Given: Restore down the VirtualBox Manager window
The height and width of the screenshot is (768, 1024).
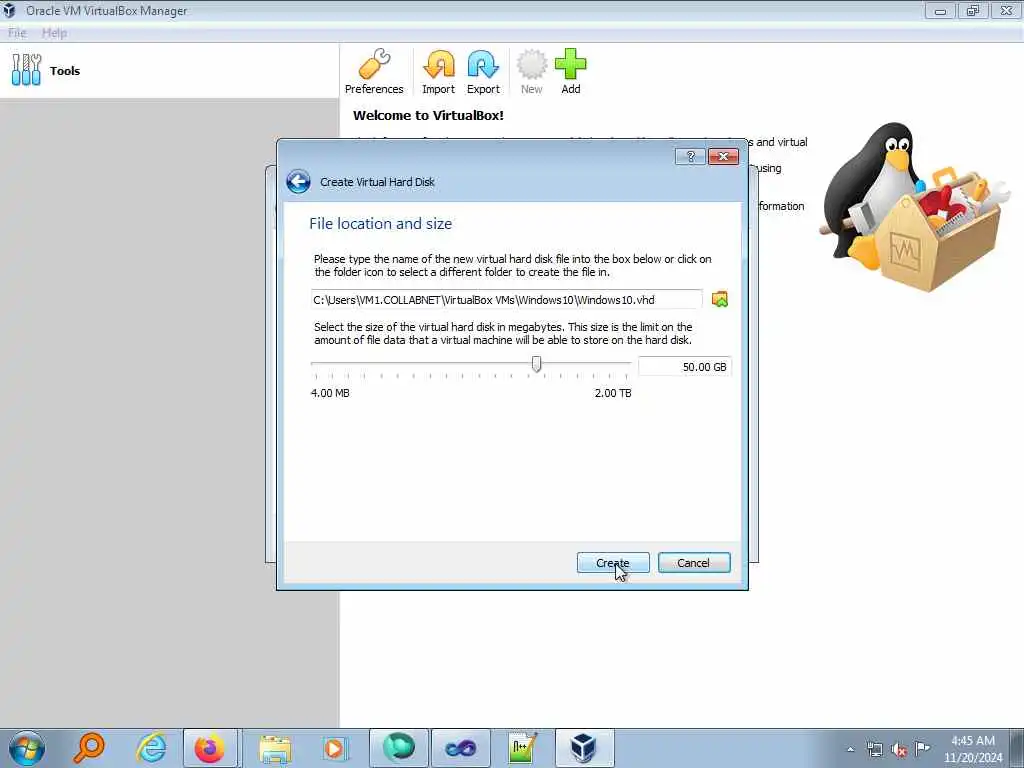Looking at the screenshot, I should click(x=973, y=10).
